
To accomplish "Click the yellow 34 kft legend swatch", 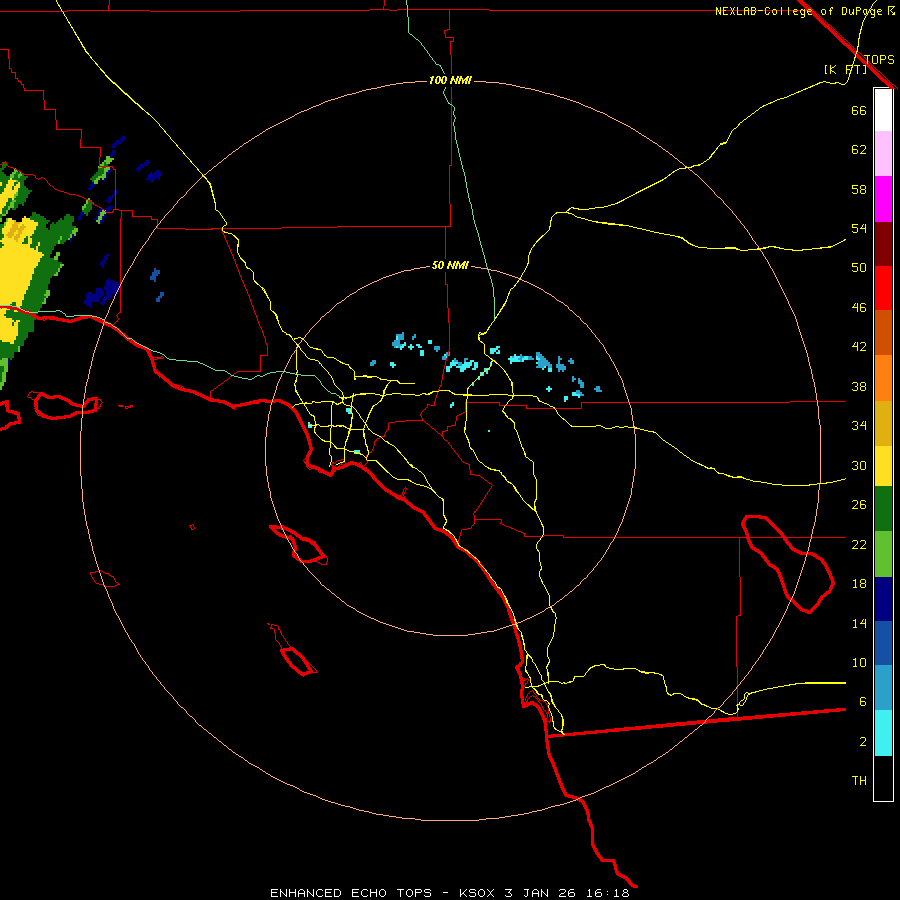I will (883, 465).
